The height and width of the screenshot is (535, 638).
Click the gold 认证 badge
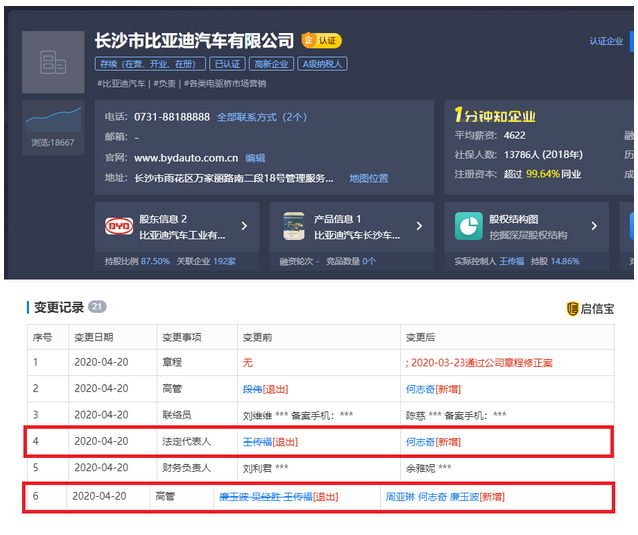coord(321,41)
